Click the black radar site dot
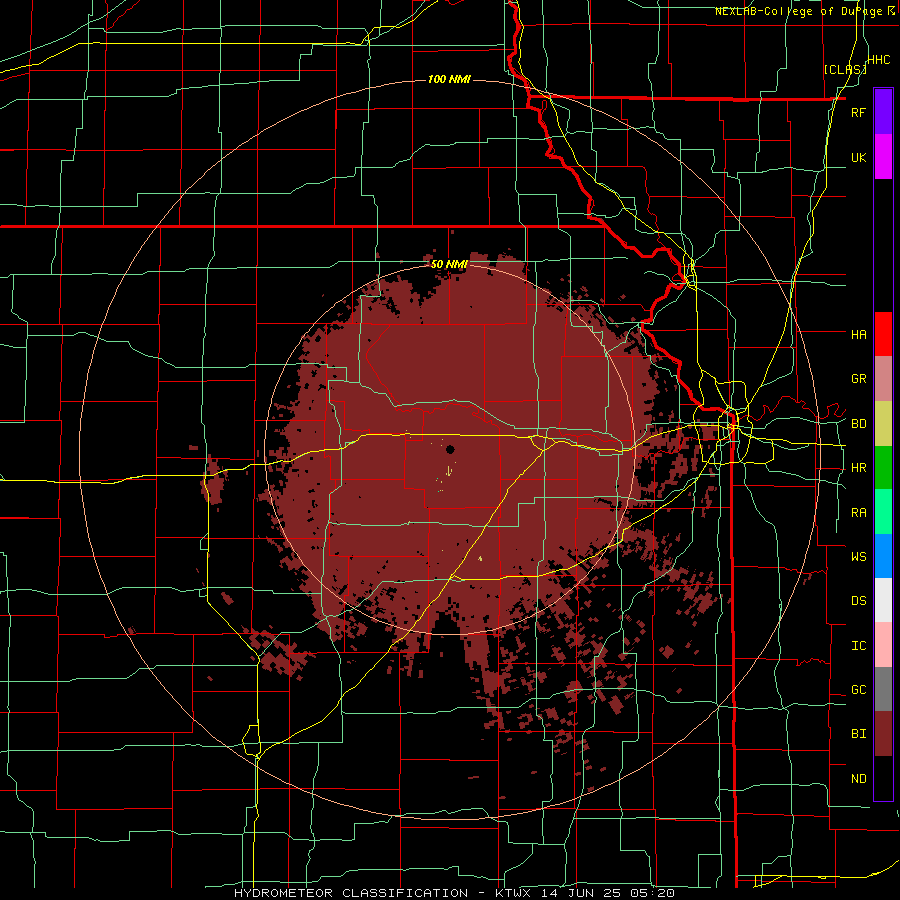This screenshot has height=900, width=900. coord(450,449)
